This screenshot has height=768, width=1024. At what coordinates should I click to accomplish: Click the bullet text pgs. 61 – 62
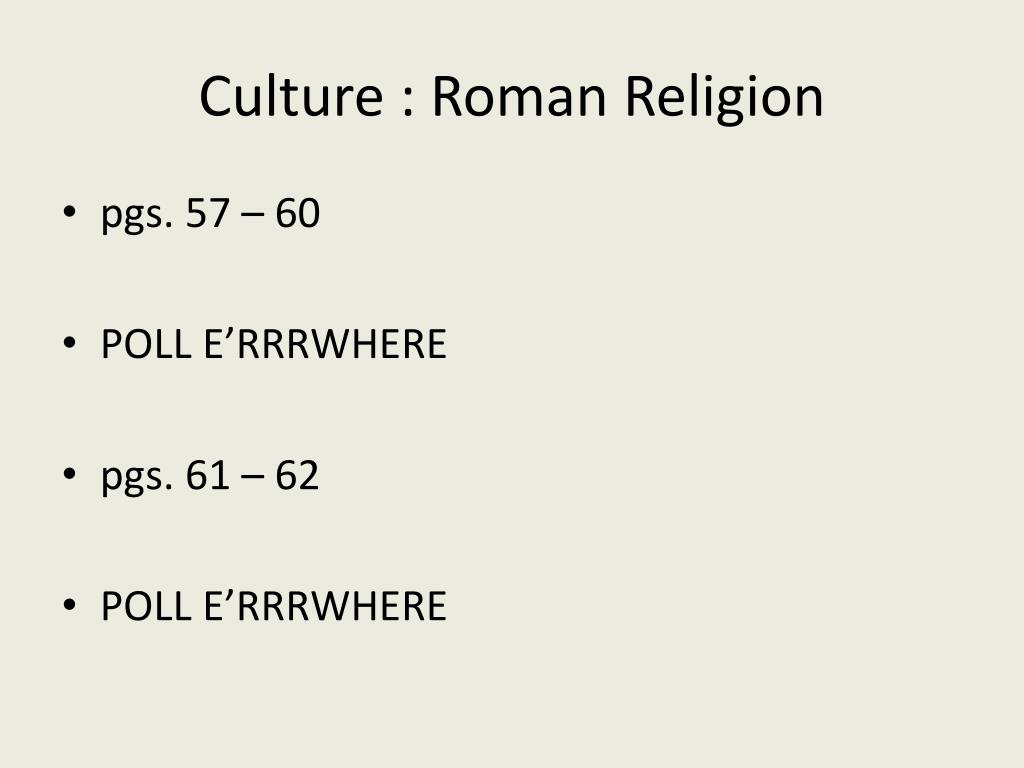[210, 476]
